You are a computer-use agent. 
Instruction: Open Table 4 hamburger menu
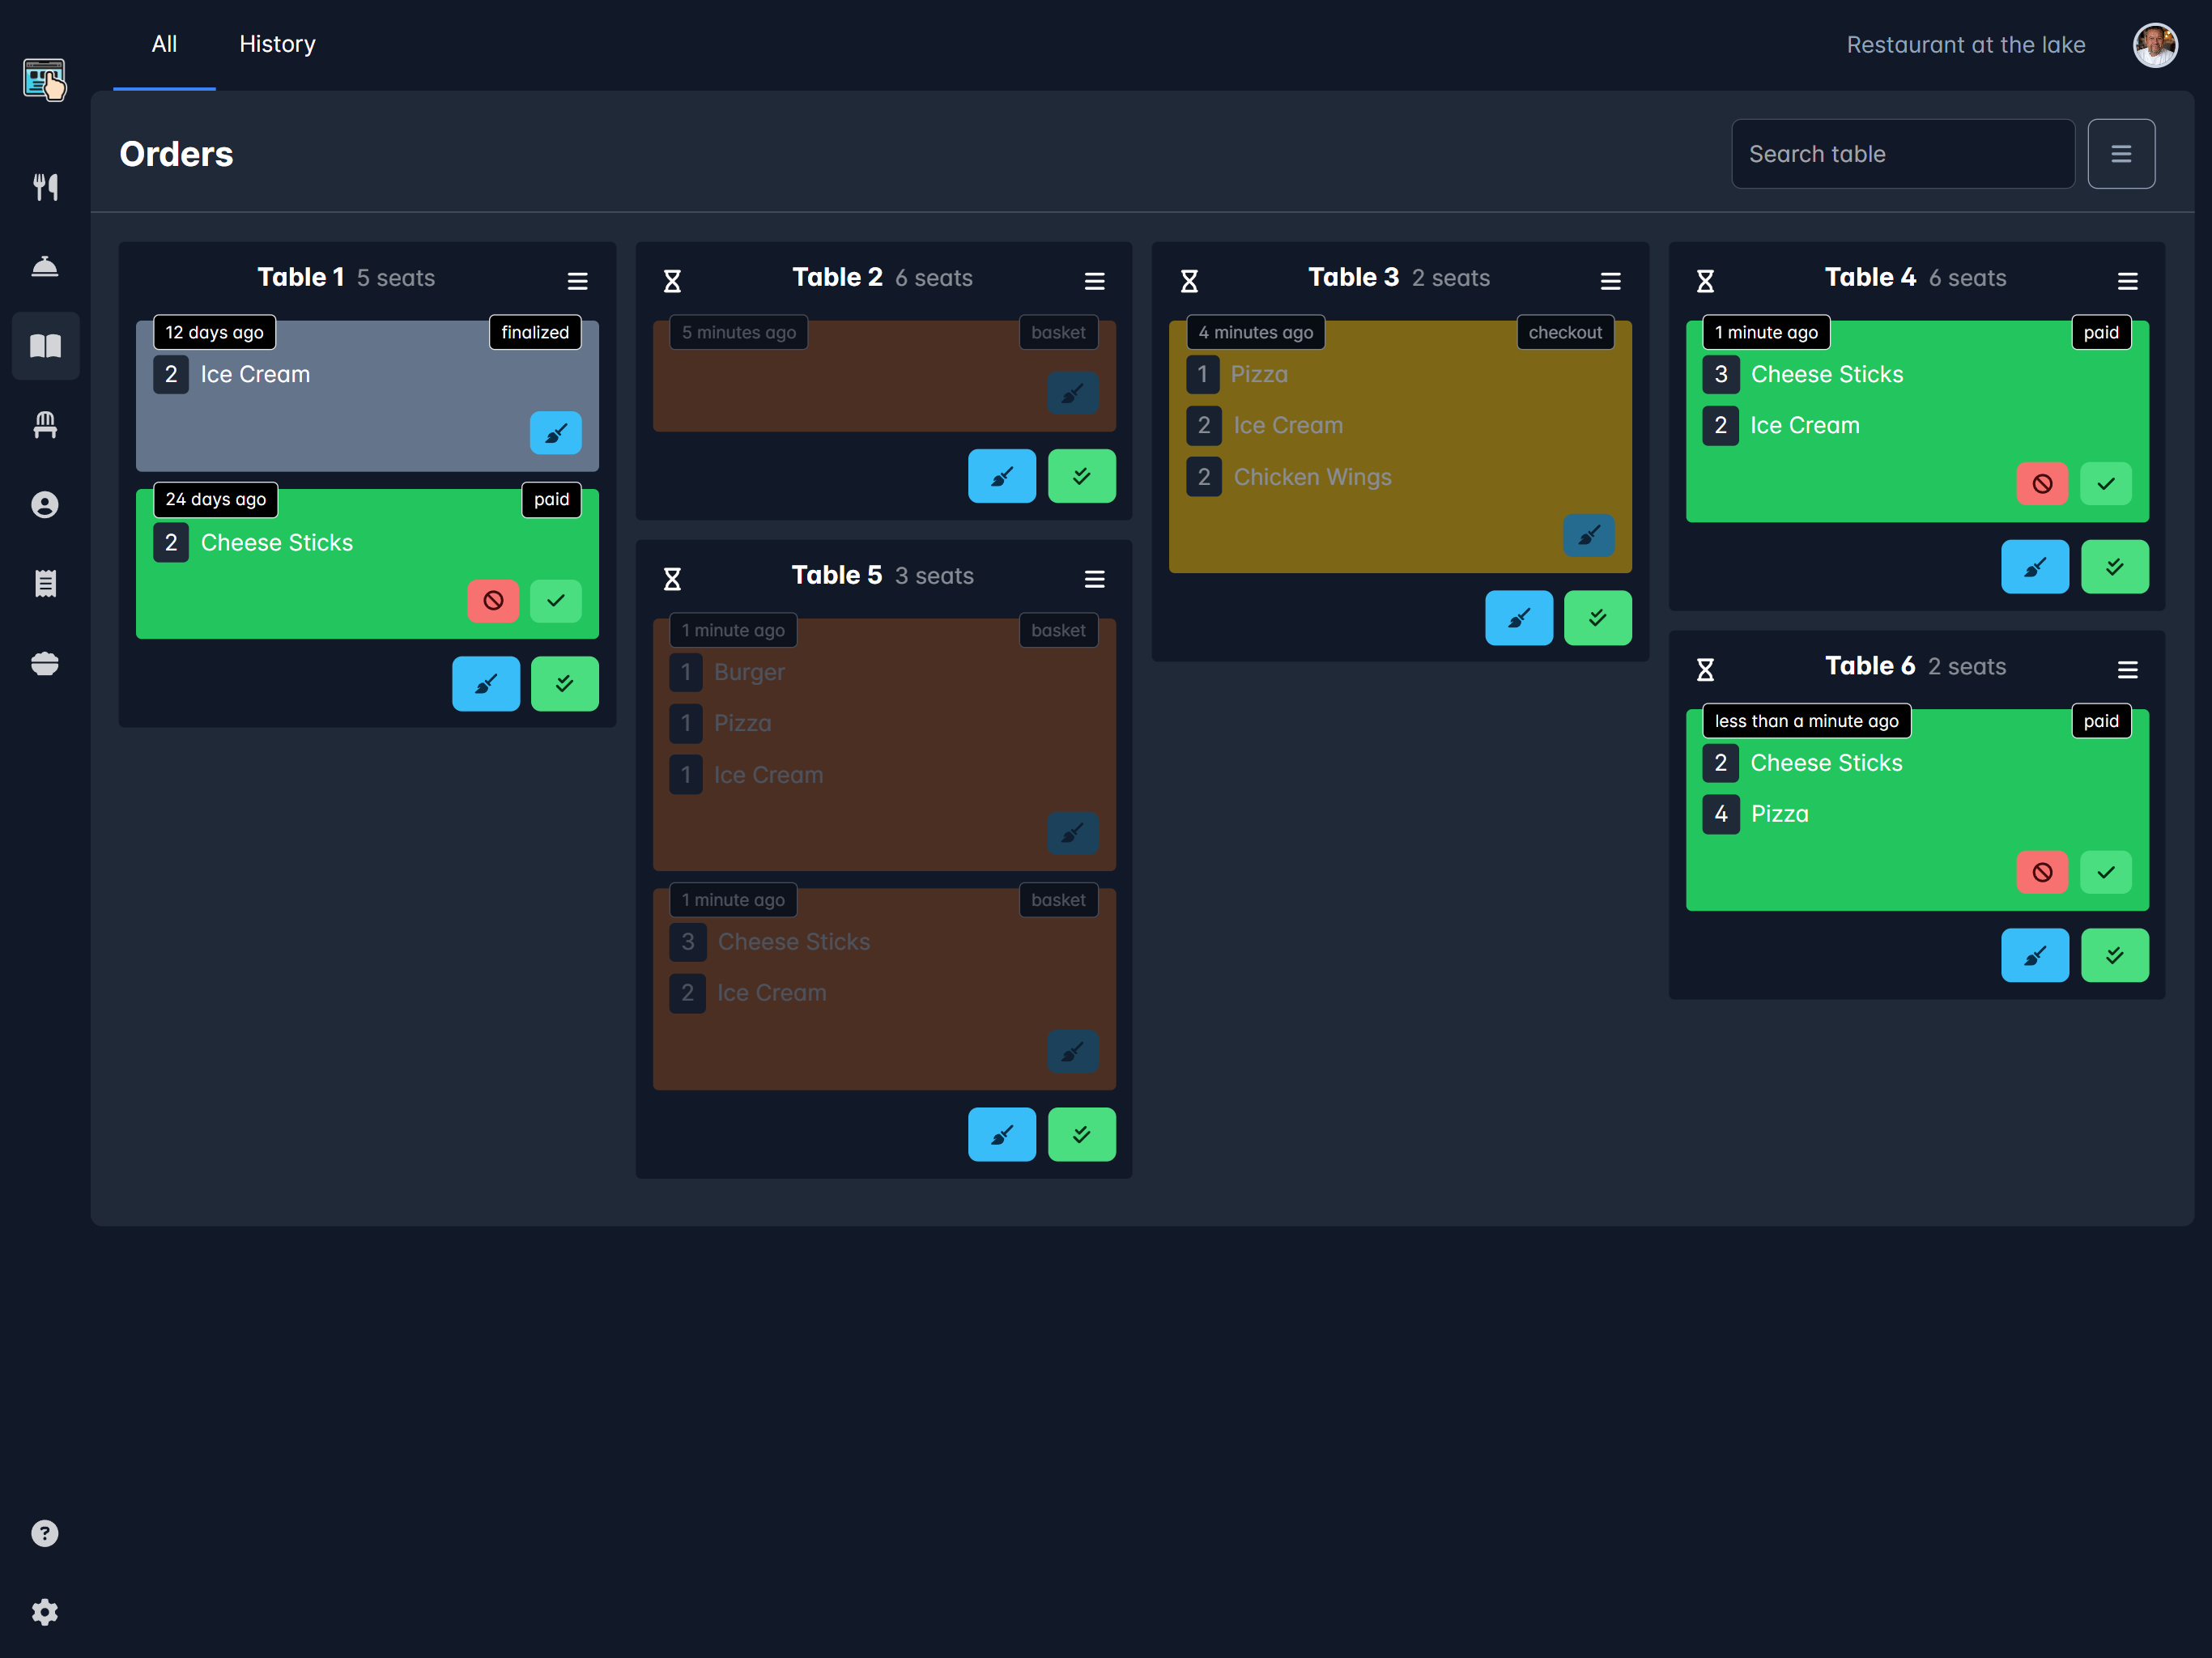coord(2127,281)
